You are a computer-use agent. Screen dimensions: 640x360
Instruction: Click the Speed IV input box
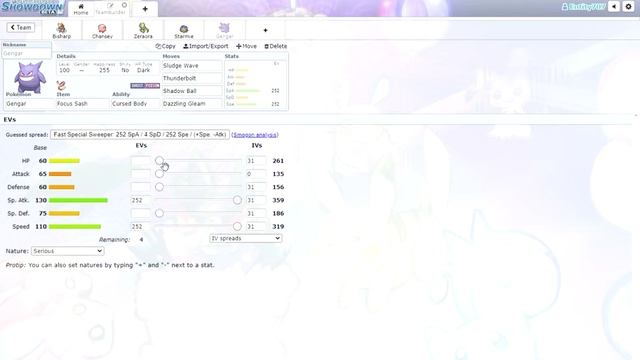pyautogui.click(x=256, y=226)
